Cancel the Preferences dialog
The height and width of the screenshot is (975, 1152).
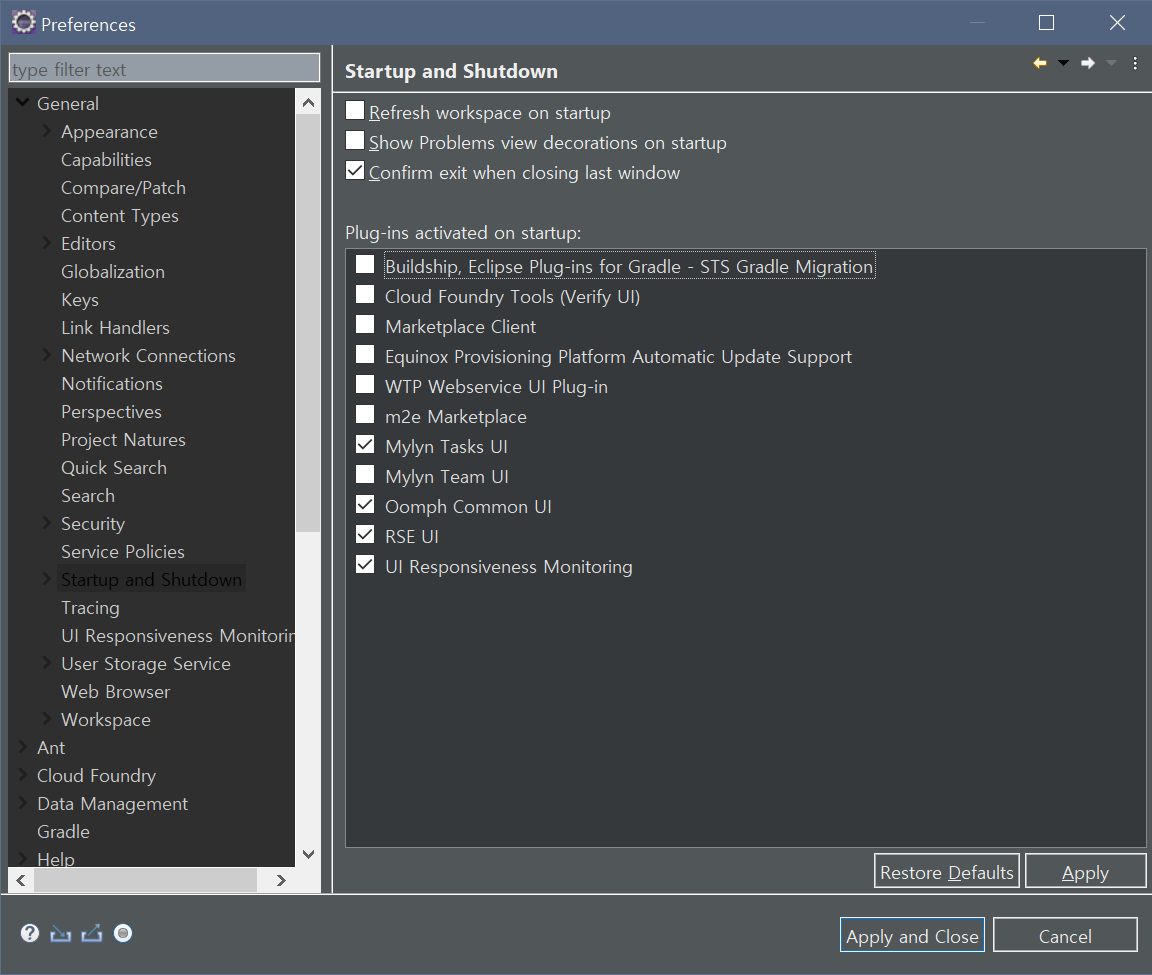pos(1065,935)
